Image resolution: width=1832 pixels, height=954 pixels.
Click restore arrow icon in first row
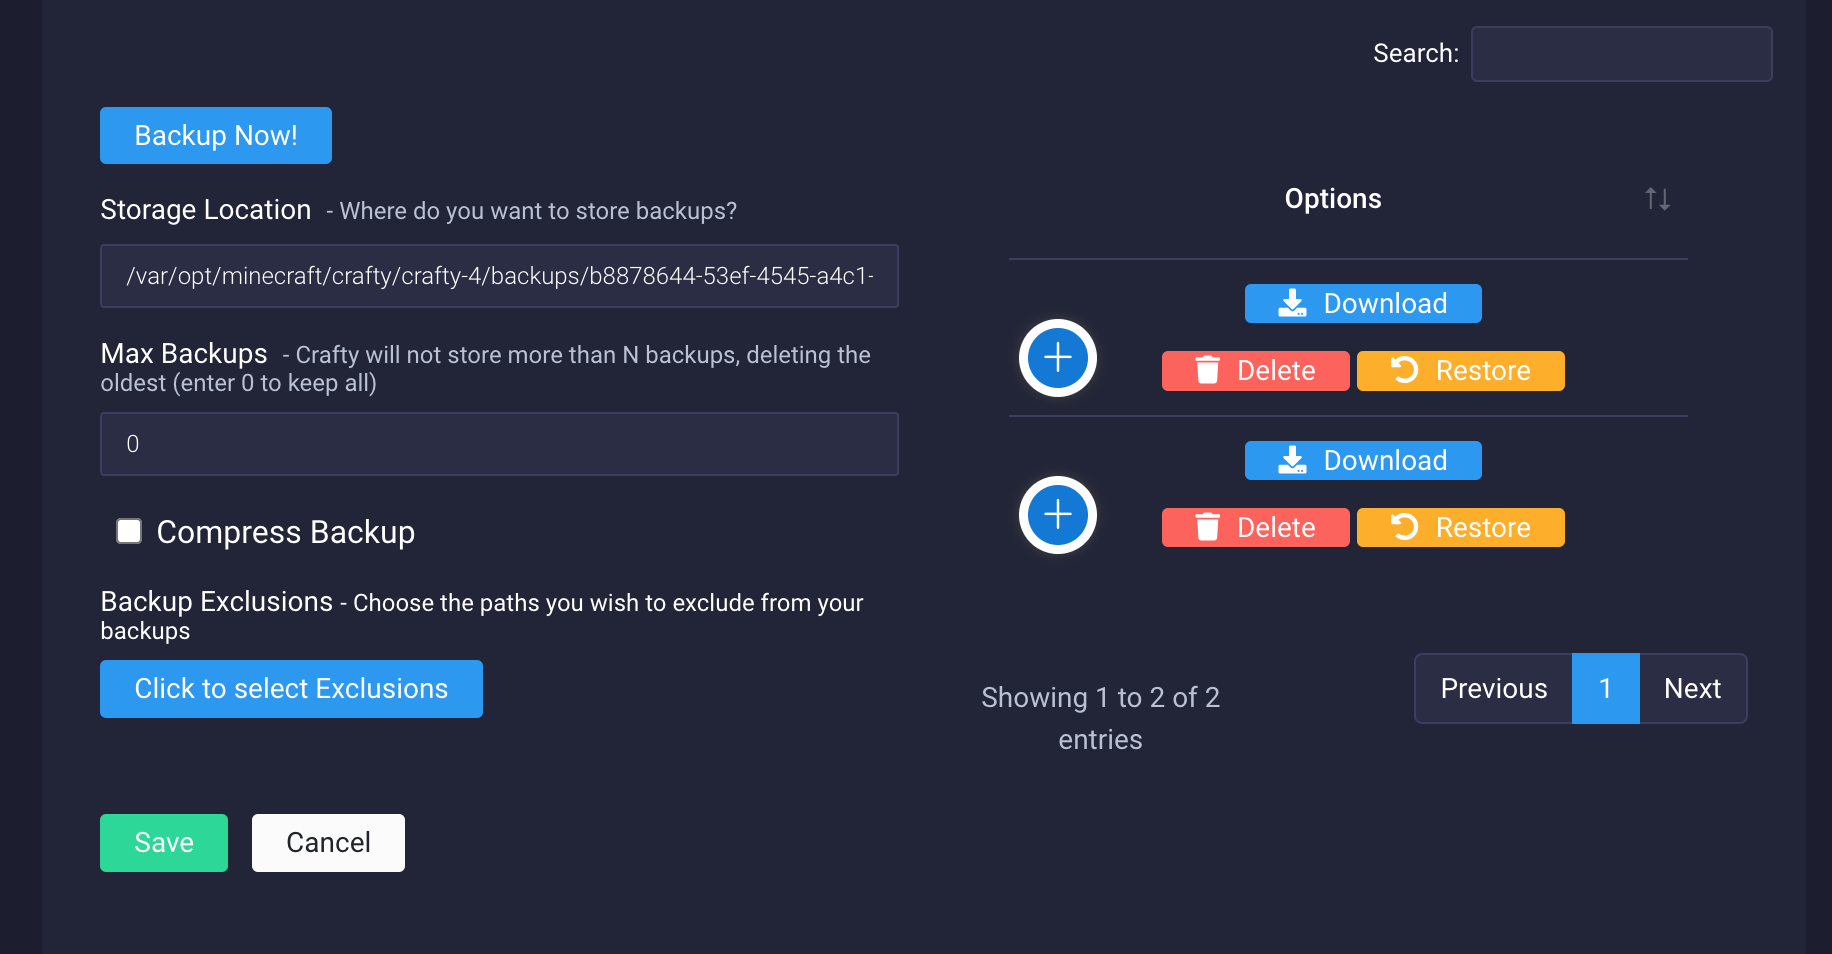1405,371
